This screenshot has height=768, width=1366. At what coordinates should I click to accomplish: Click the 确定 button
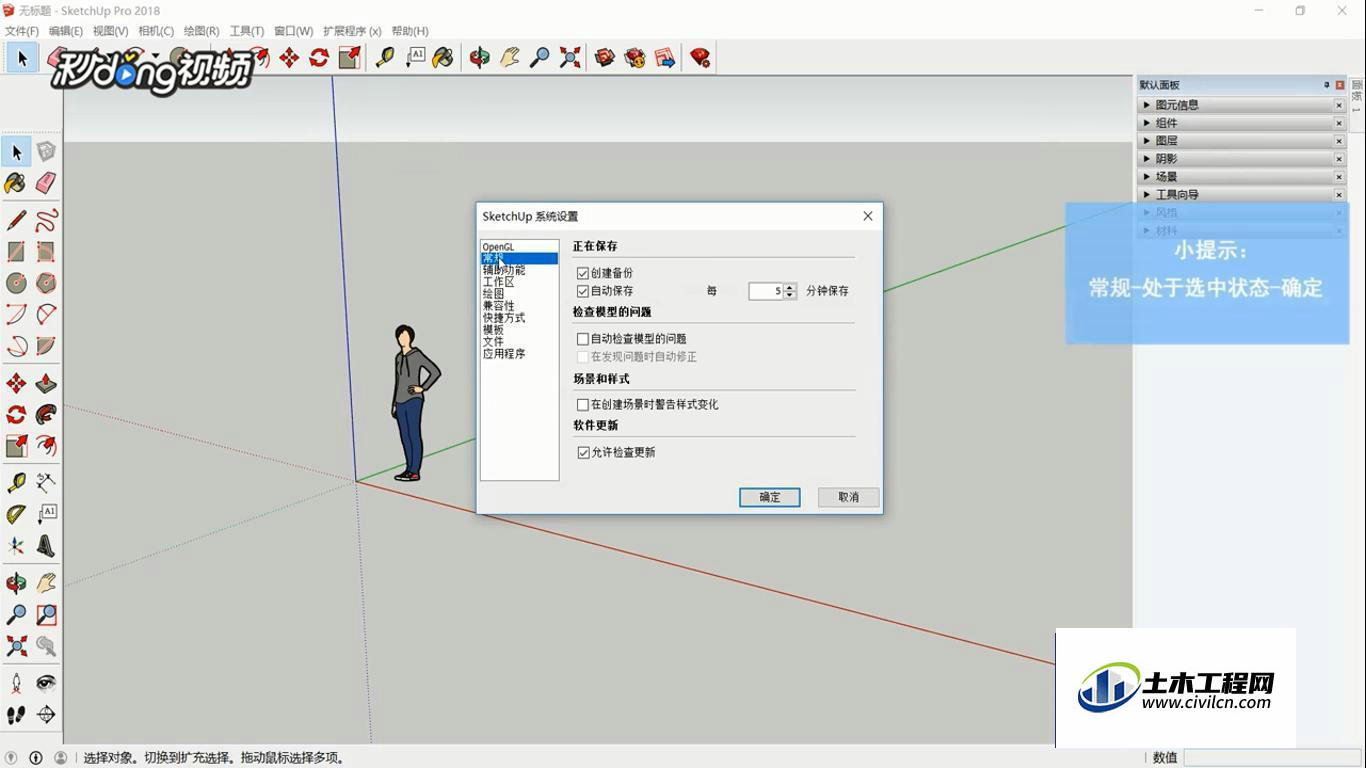click(x=770, y=497)
